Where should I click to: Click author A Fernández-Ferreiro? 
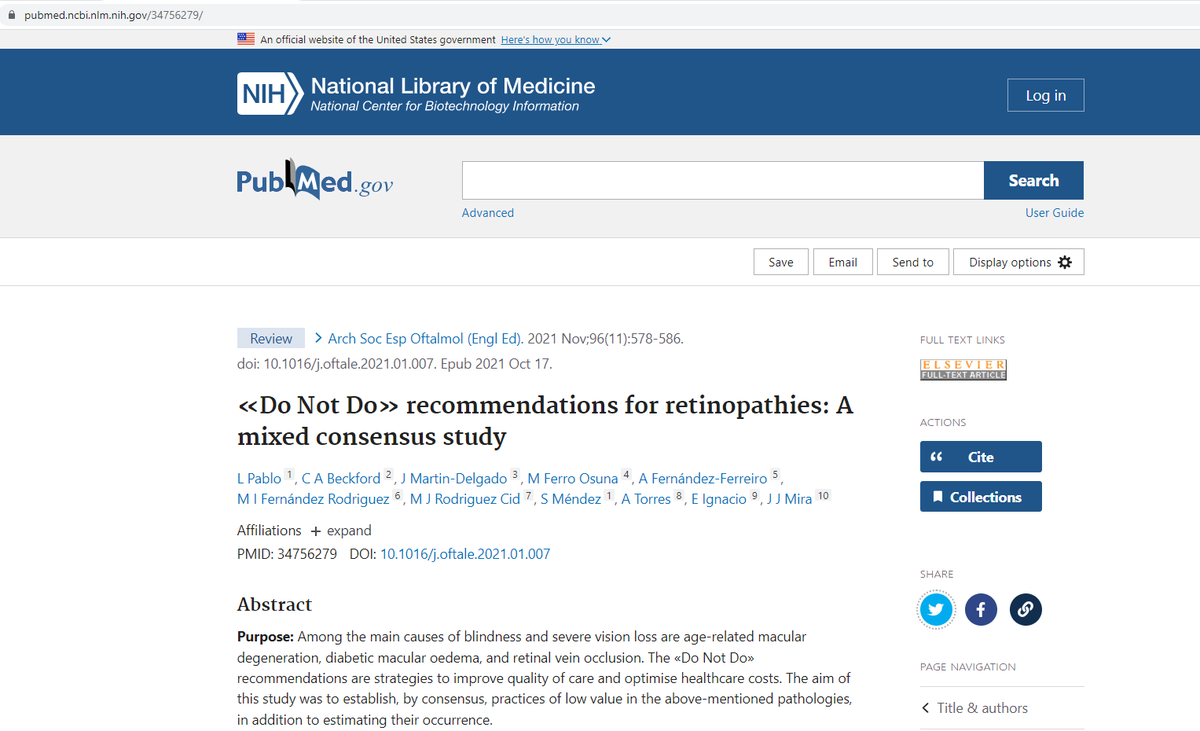pos(703,479)
